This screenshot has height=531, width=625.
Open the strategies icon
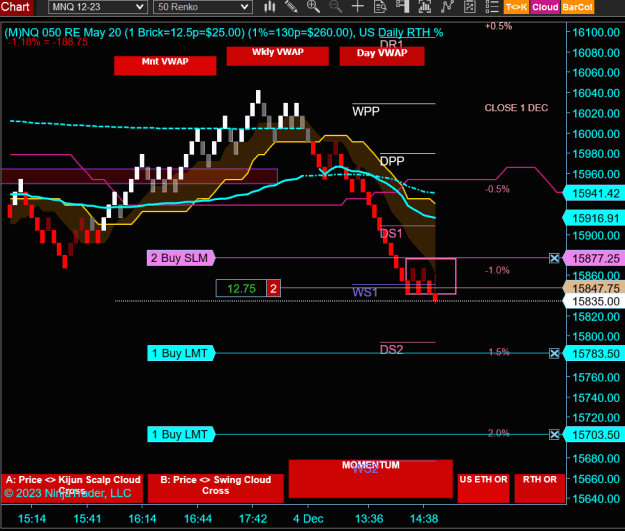point(470,6)
